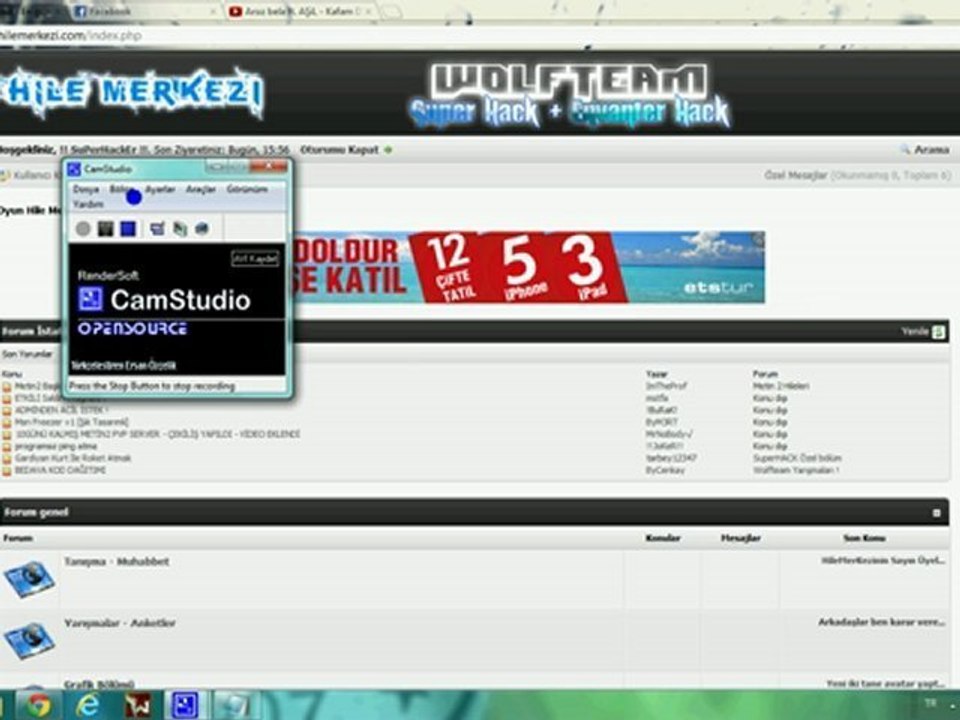Open the Dosya menu in CamStudio
Image resolution: width=960 pixels, height=720 pixels.
tap(86, 189)
